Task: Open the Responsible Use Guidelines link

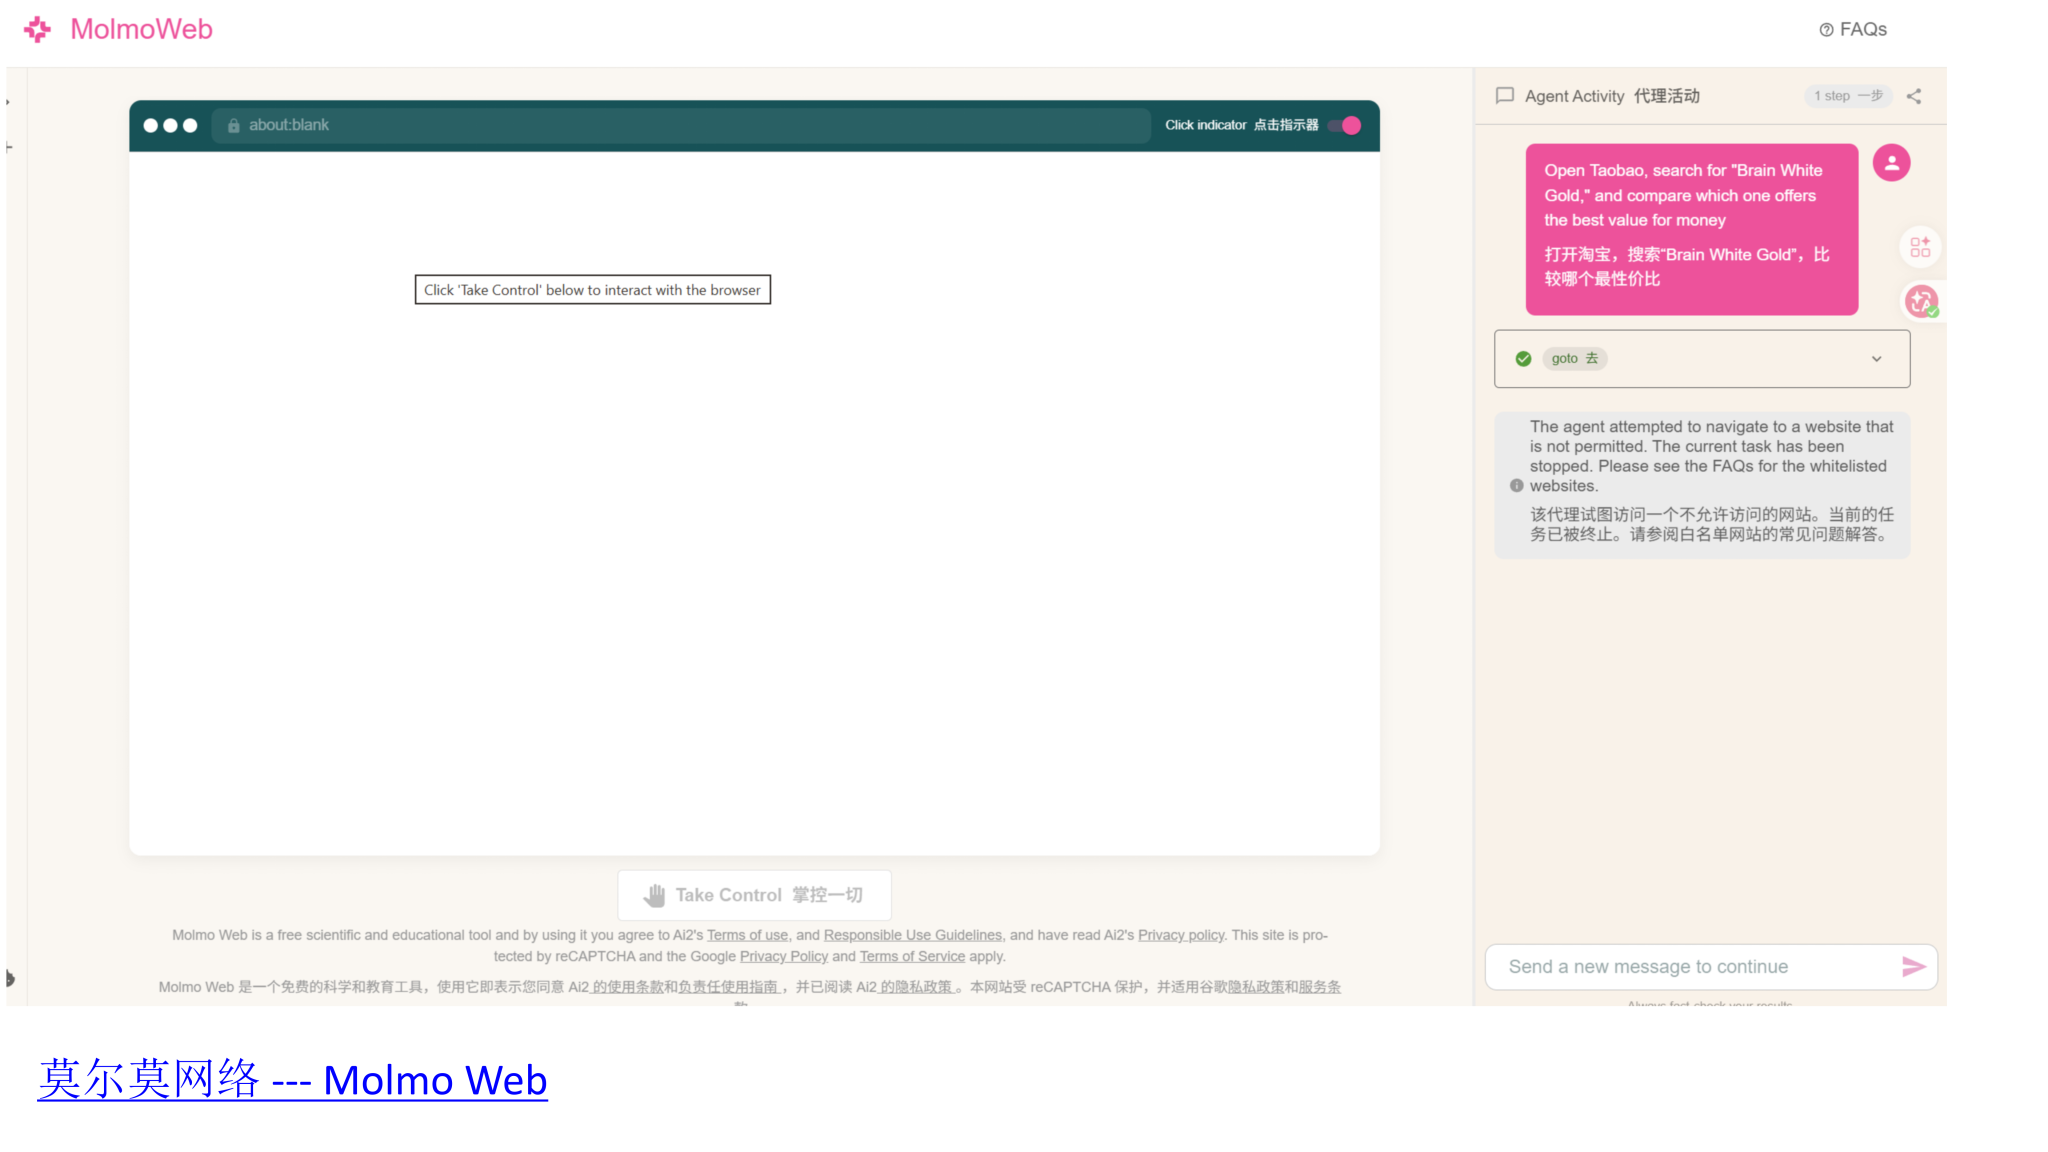Action: tap(912, 935)
